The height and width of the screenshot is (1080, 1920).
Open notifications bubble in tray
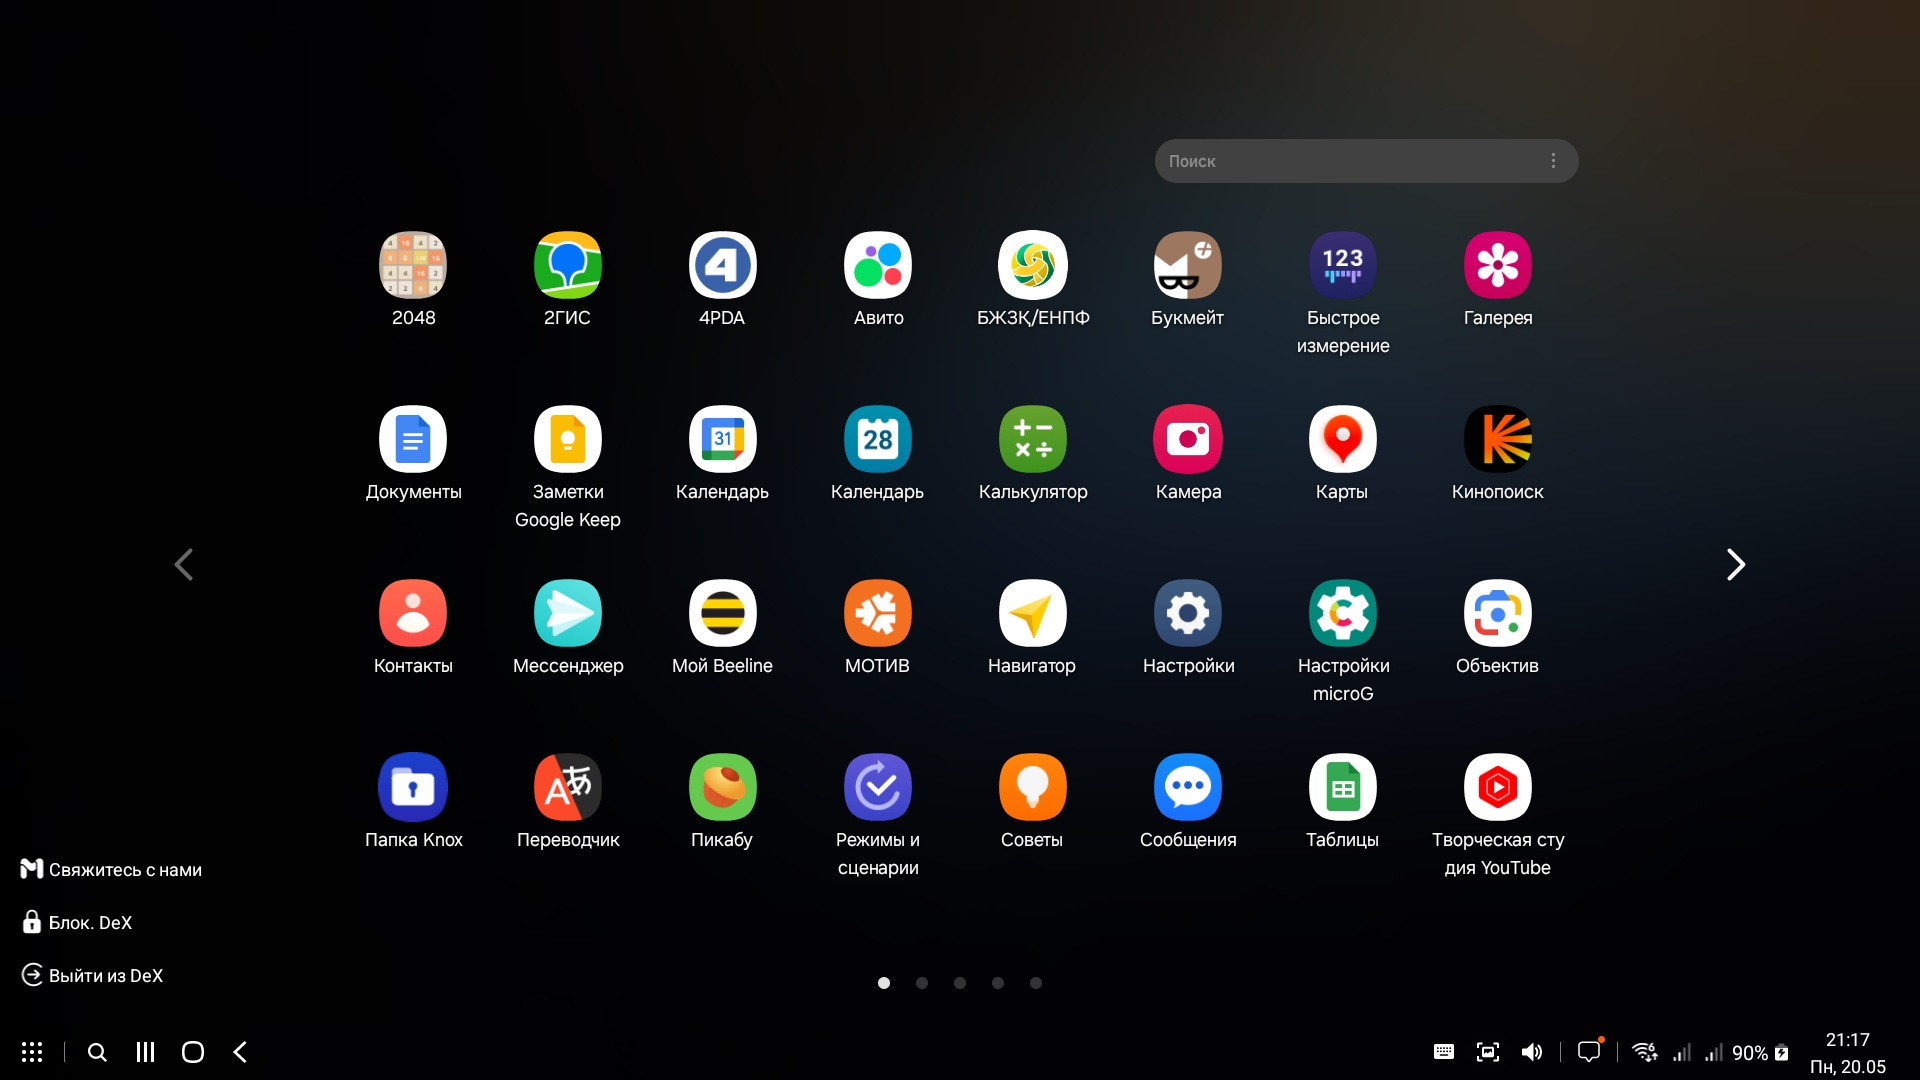point(1589,1051)
